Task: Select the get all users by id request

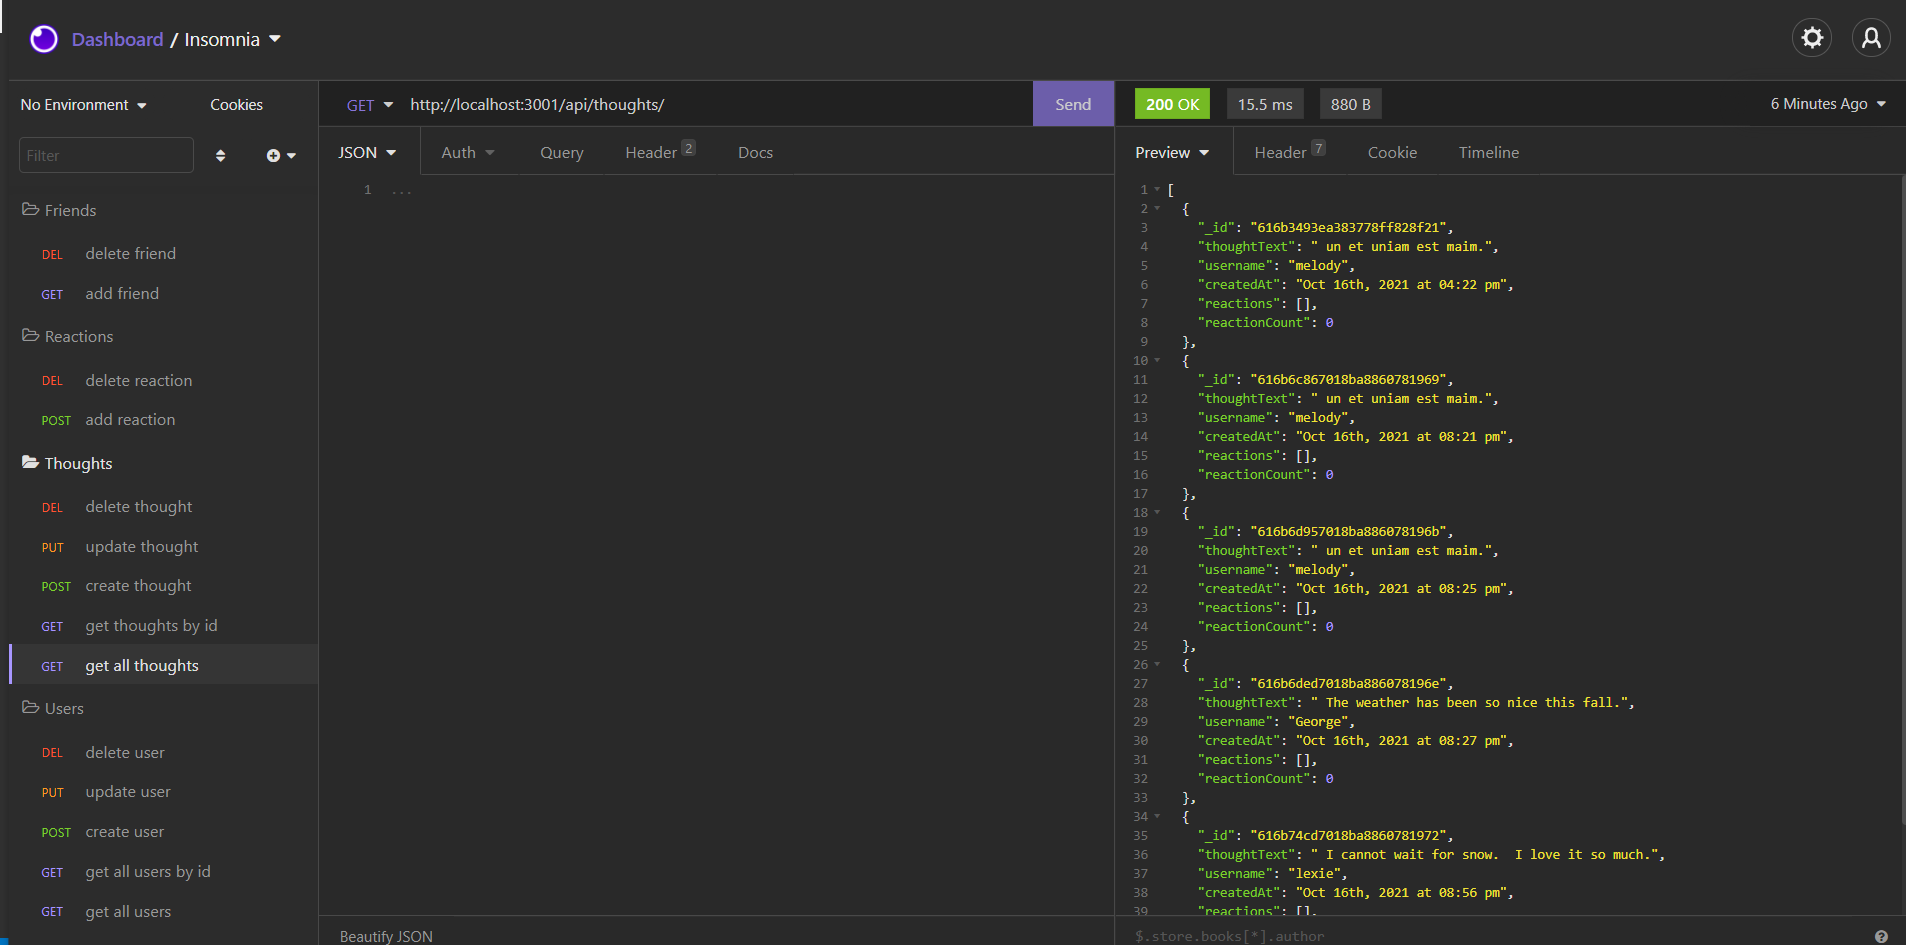Action: (163, 872)
